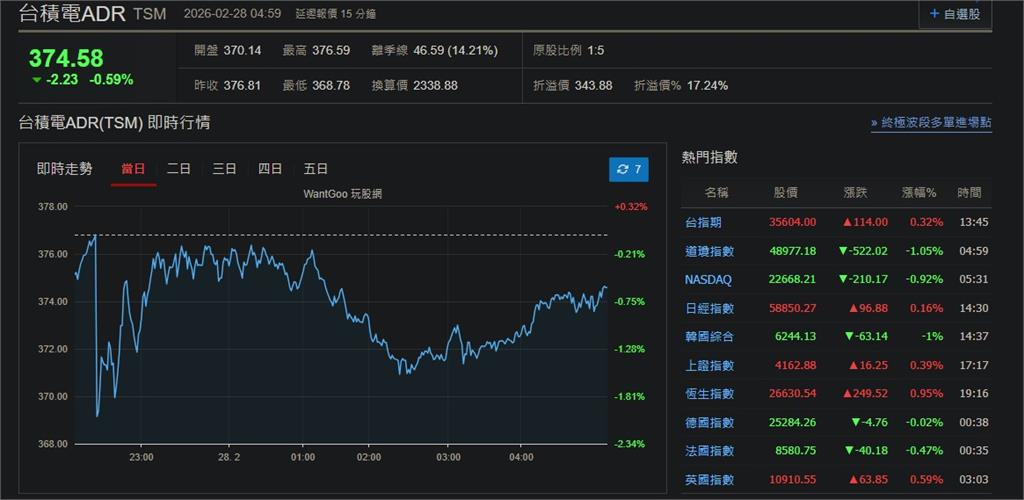1024x500 pixels.
Task: Click the 378.00 y-axis label
Action: (55, 207)
